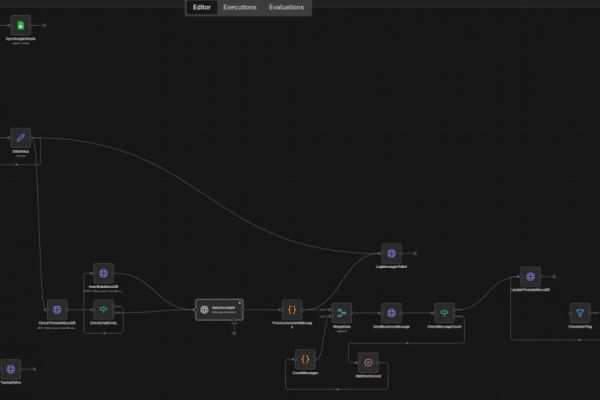Select the ProcessAssistantMessage code node
Viewport: 600px width, 400px height.
click(x=292, y=310)
